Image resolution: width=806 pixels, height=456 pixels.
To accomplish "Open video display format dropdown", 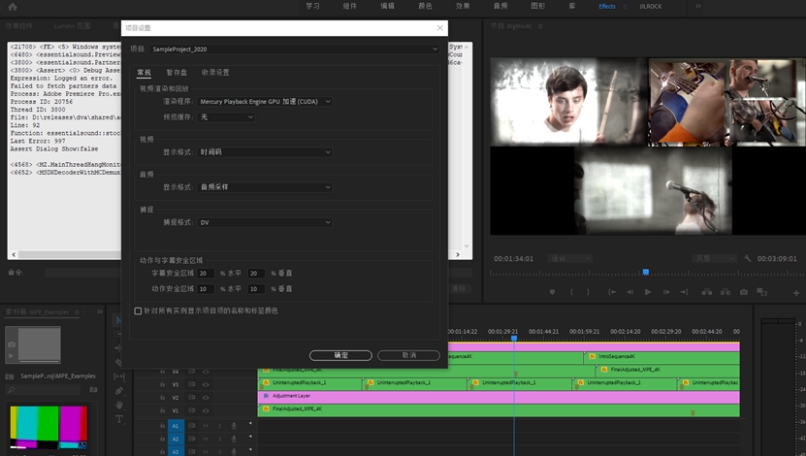I will (x=265, y=152).
